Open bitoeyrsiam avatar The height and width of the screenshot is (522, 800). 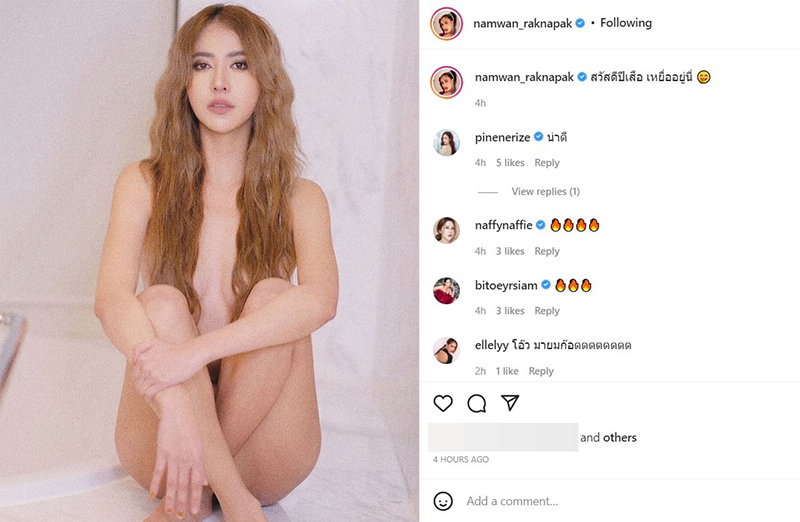[446, 291]
